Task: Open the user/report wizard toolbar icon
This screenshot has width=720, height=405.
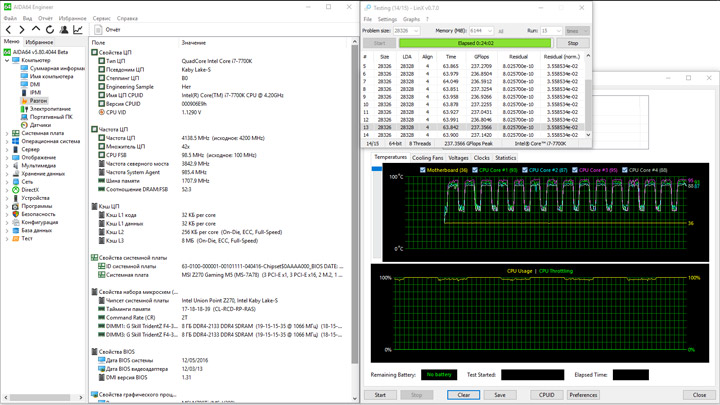Action: [64, 30]
